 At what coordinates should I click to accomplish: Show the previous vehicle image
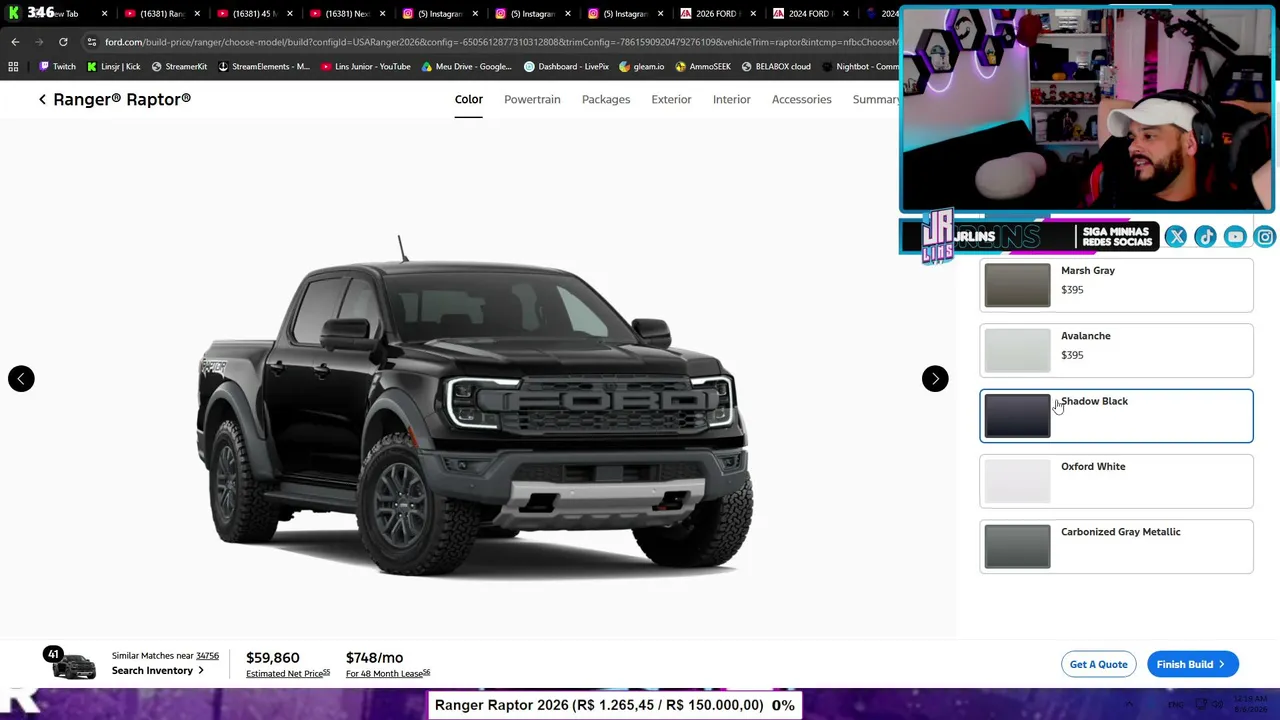(x=21, y=378)
